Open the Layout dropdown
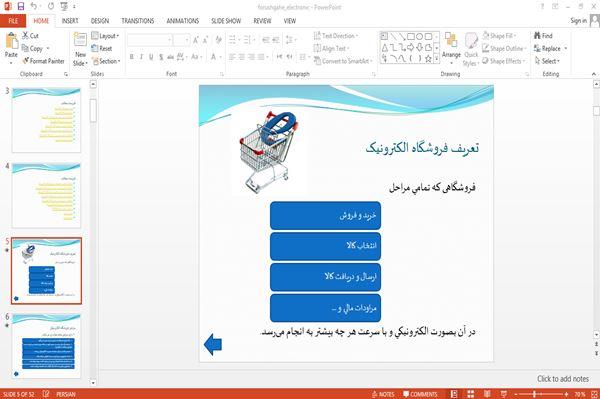The width and height of the screenshot is (600, 399). tap(105, 36)
